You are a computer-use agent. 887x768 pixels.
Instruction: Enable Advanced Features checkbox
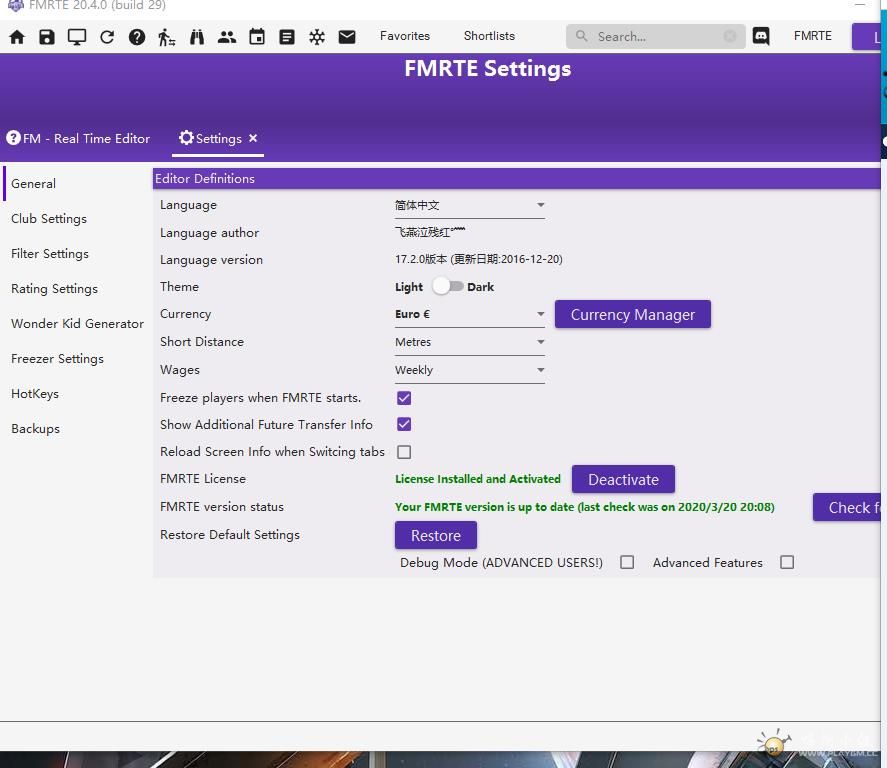[x=787, y=563]
